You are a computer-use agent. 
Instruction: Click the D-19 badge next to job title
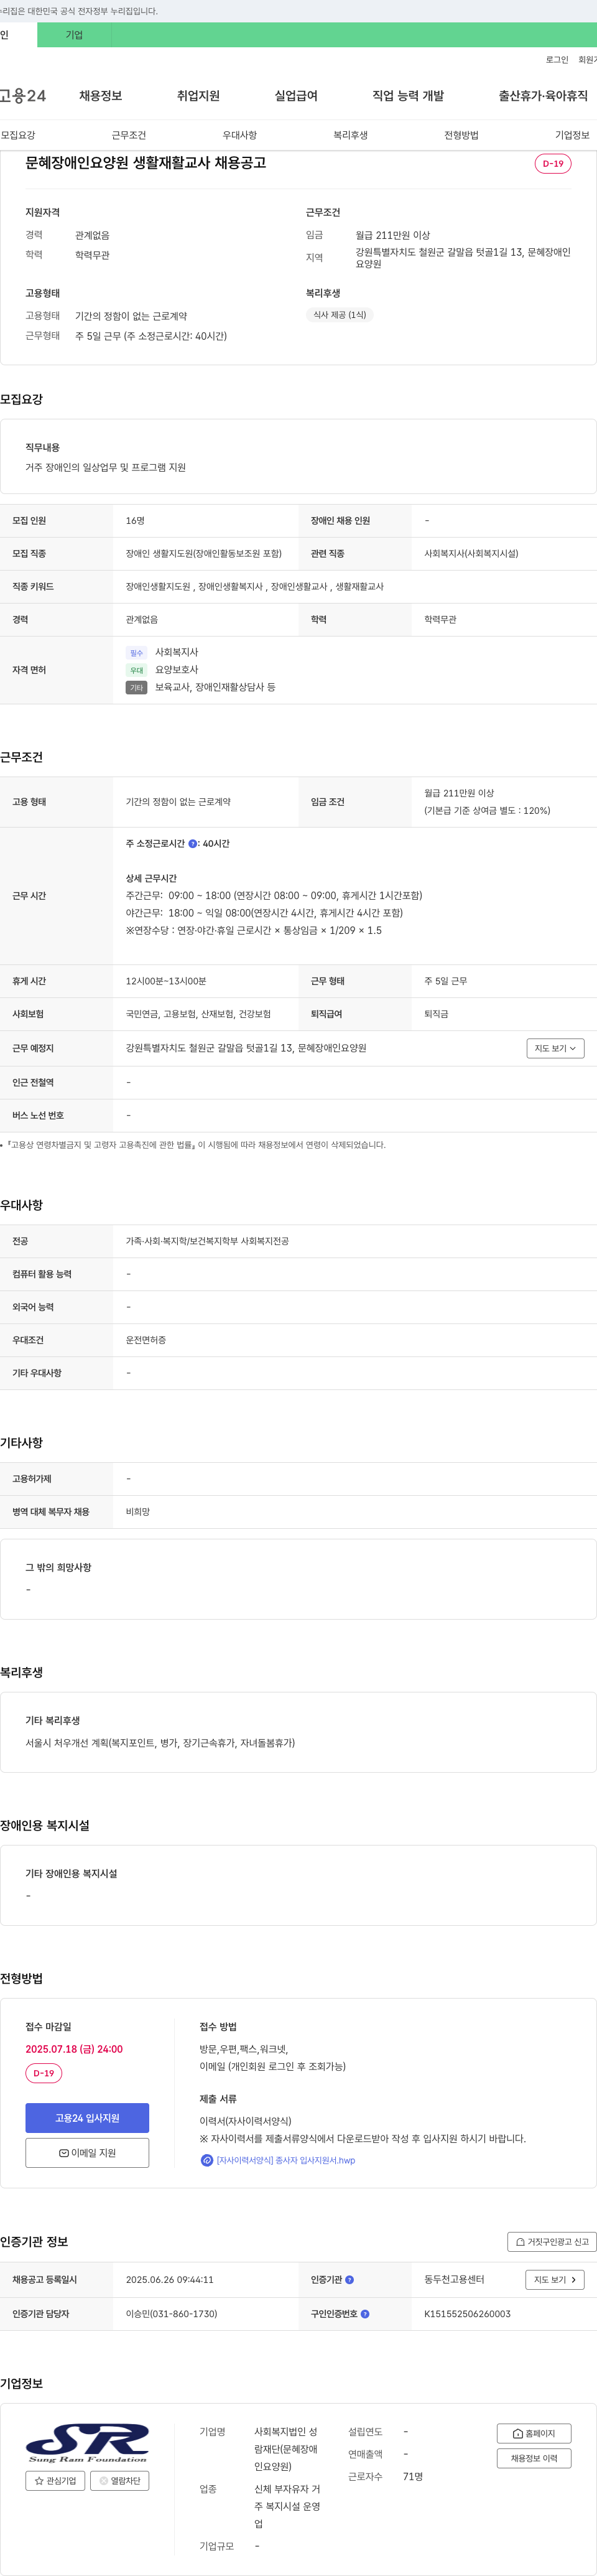[x=553, y=164]
